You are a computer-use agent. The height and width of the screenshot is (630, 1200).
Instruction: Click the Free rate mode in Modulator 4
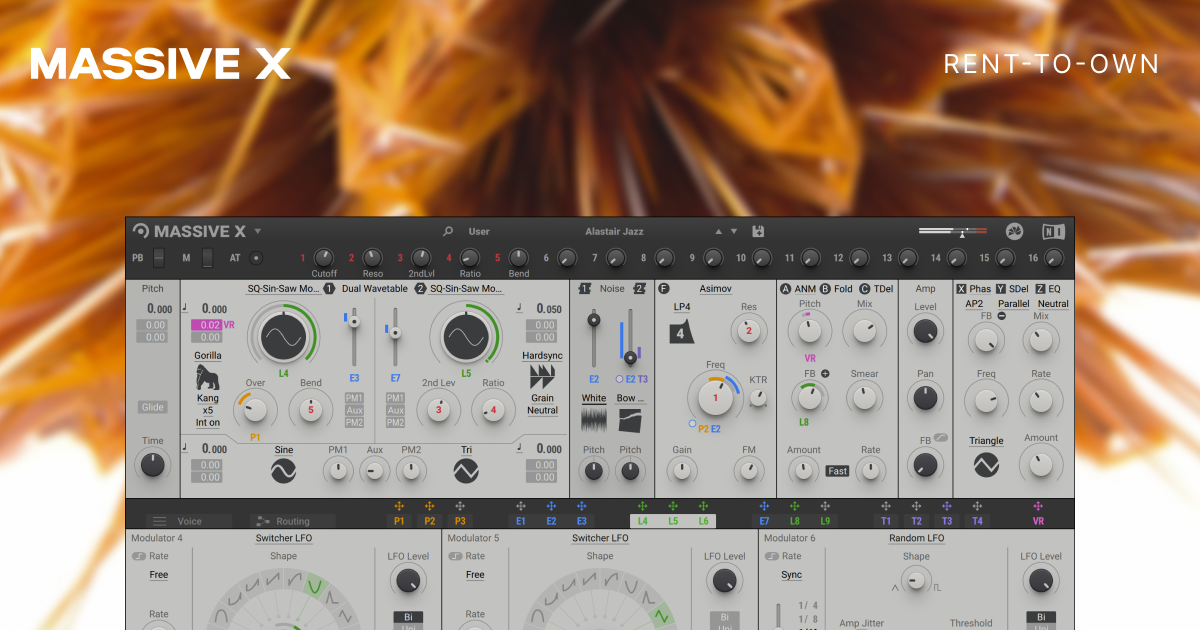[159, 575]
